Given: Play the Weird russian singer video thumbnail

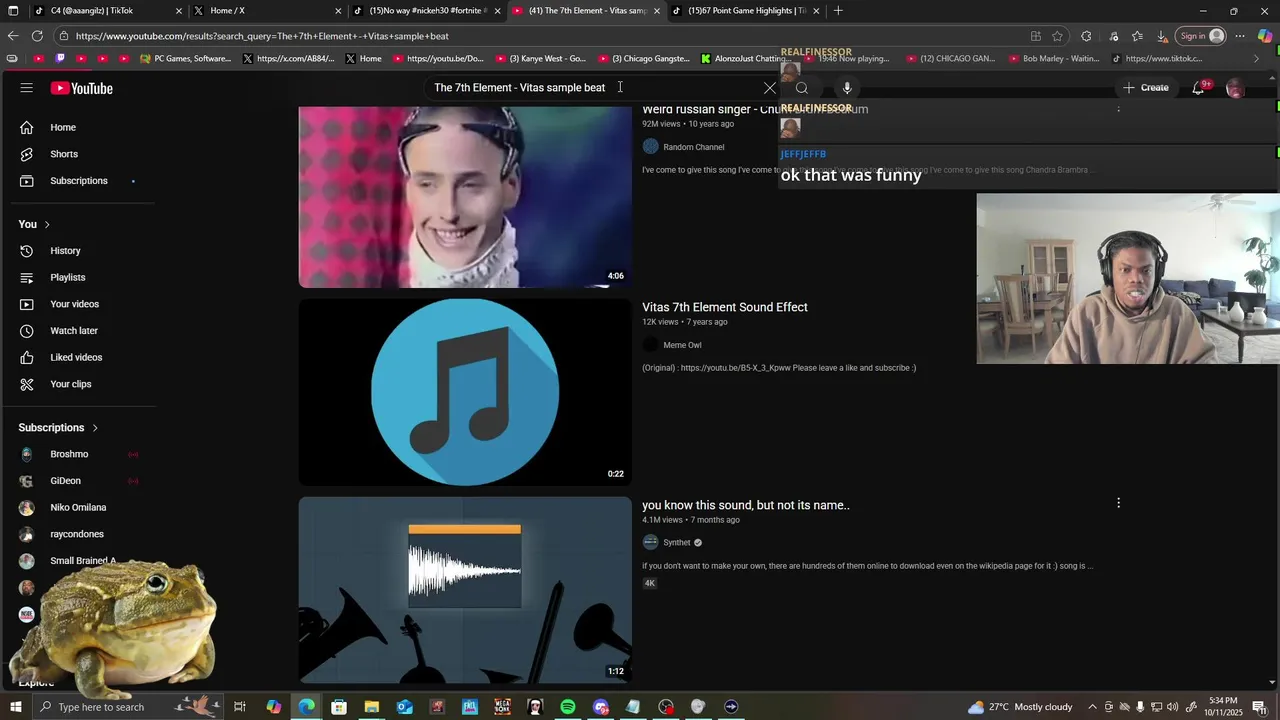Looking at the screenshot, I should tap(465, 197).
